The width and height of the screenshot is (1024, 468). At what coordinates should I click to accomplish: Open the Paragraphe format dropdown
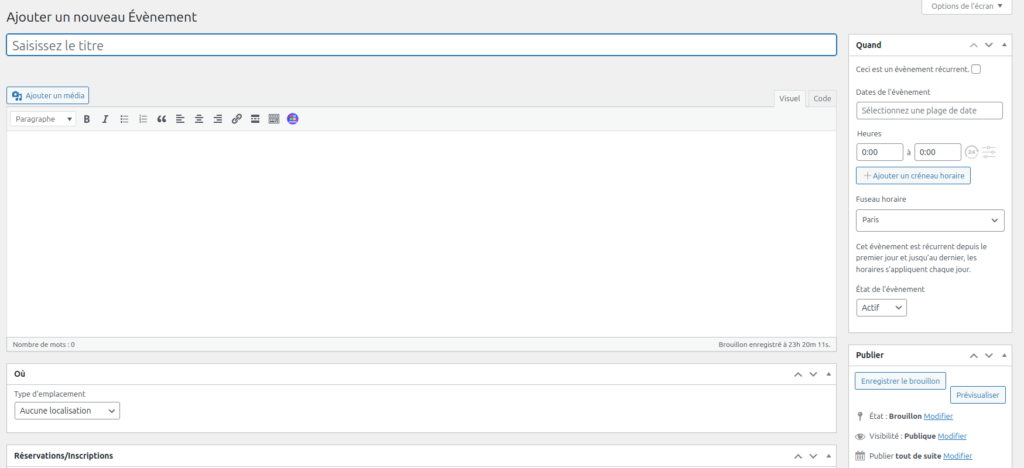pyautogui.click(x=43, y=119)
